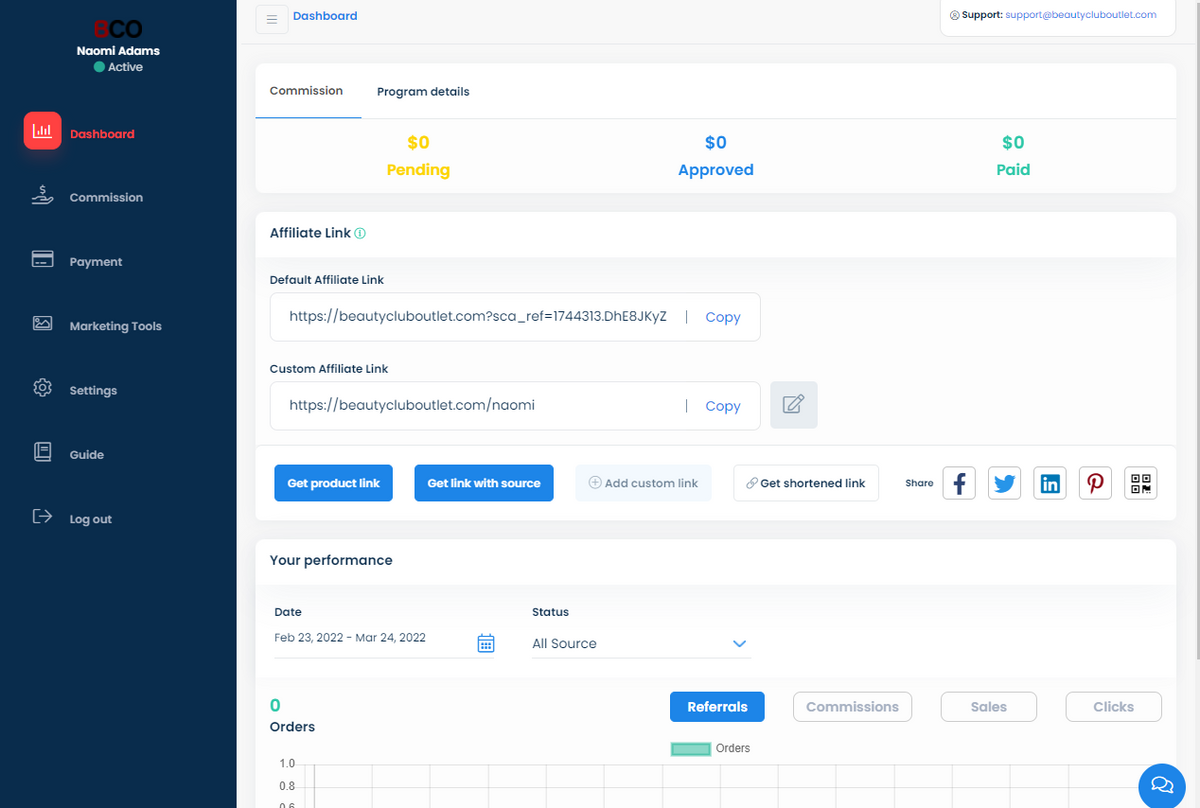The width and height of the screenshot is (1200, 808).
Task: Click the Get shortened link button
Action: click(x=805, y=483)
